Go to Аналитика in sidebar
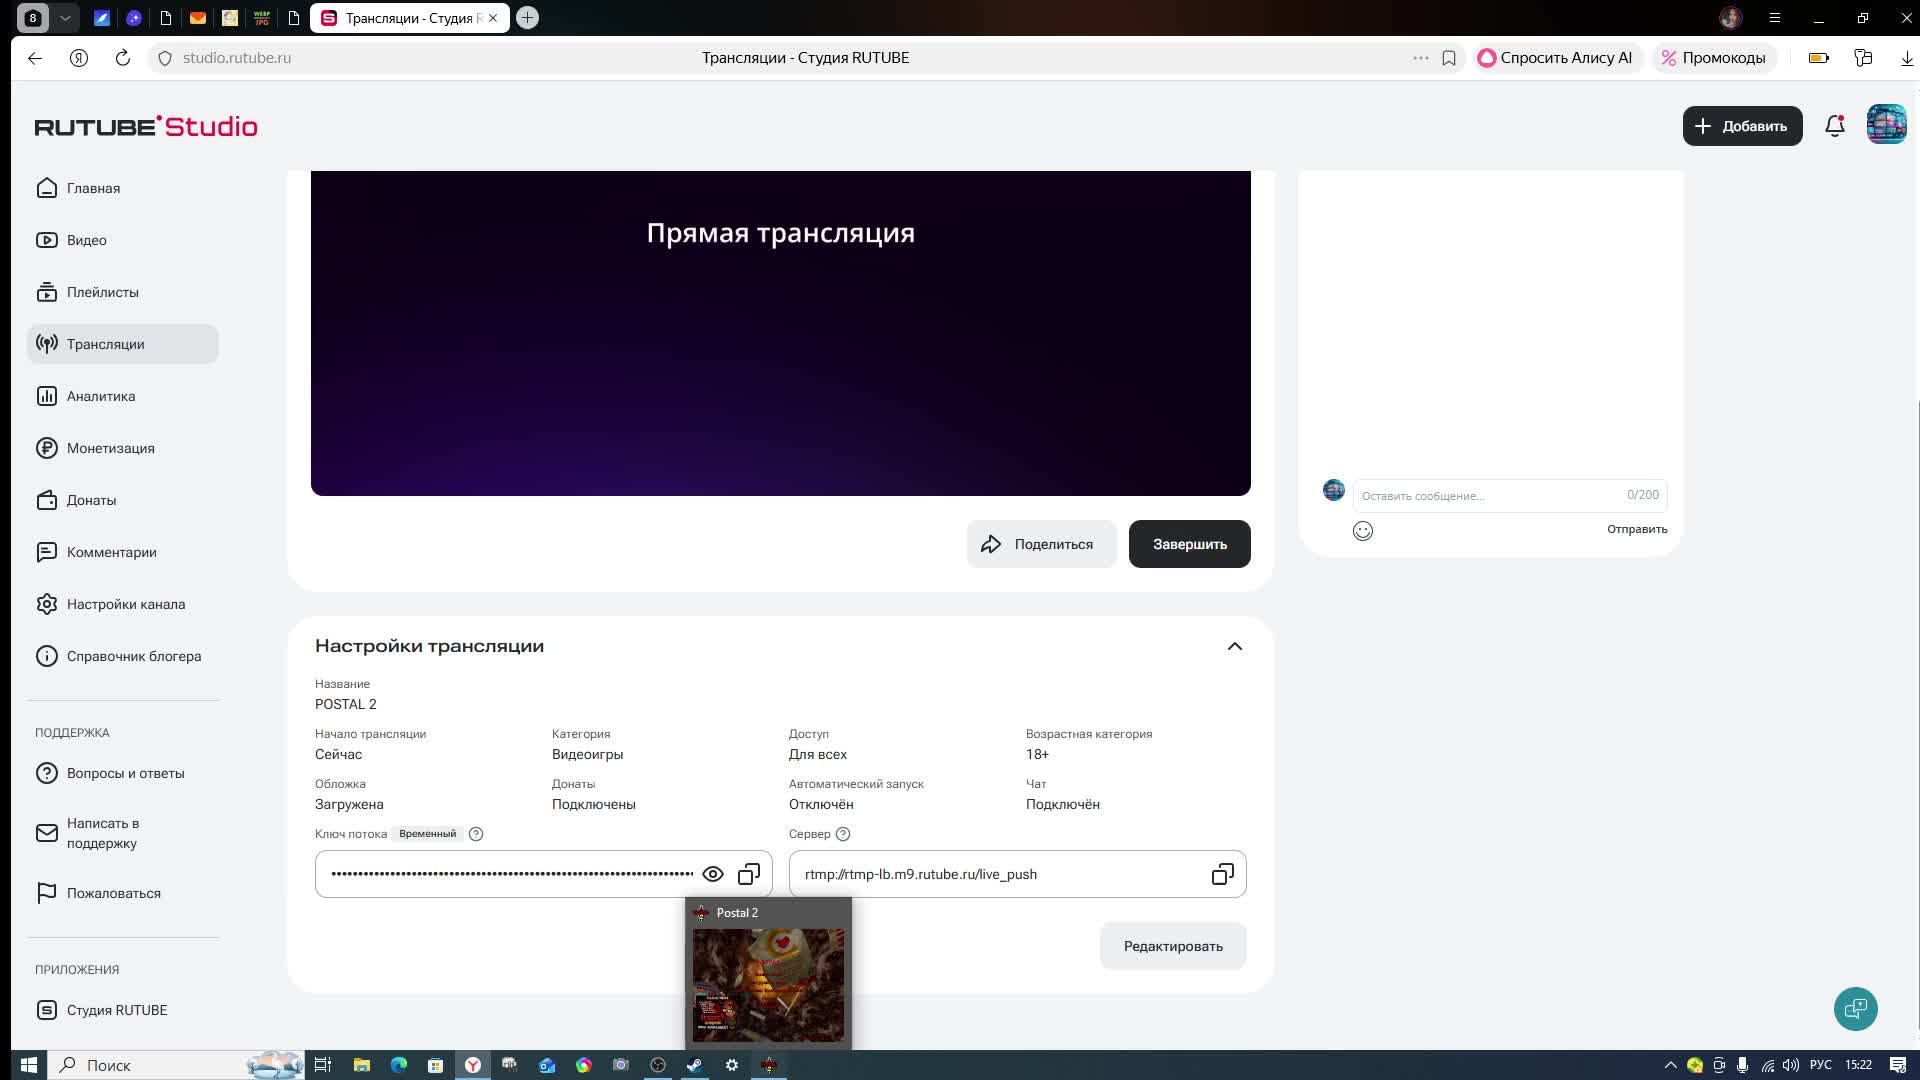1920x1080 pixels. [100, 396]
